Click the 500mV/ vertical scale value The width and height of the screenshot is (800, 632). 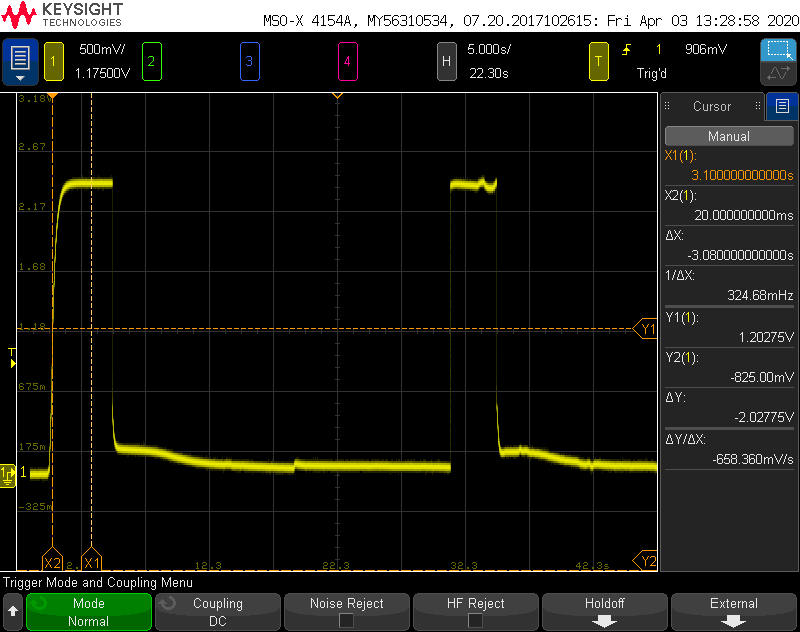[102, 49]
